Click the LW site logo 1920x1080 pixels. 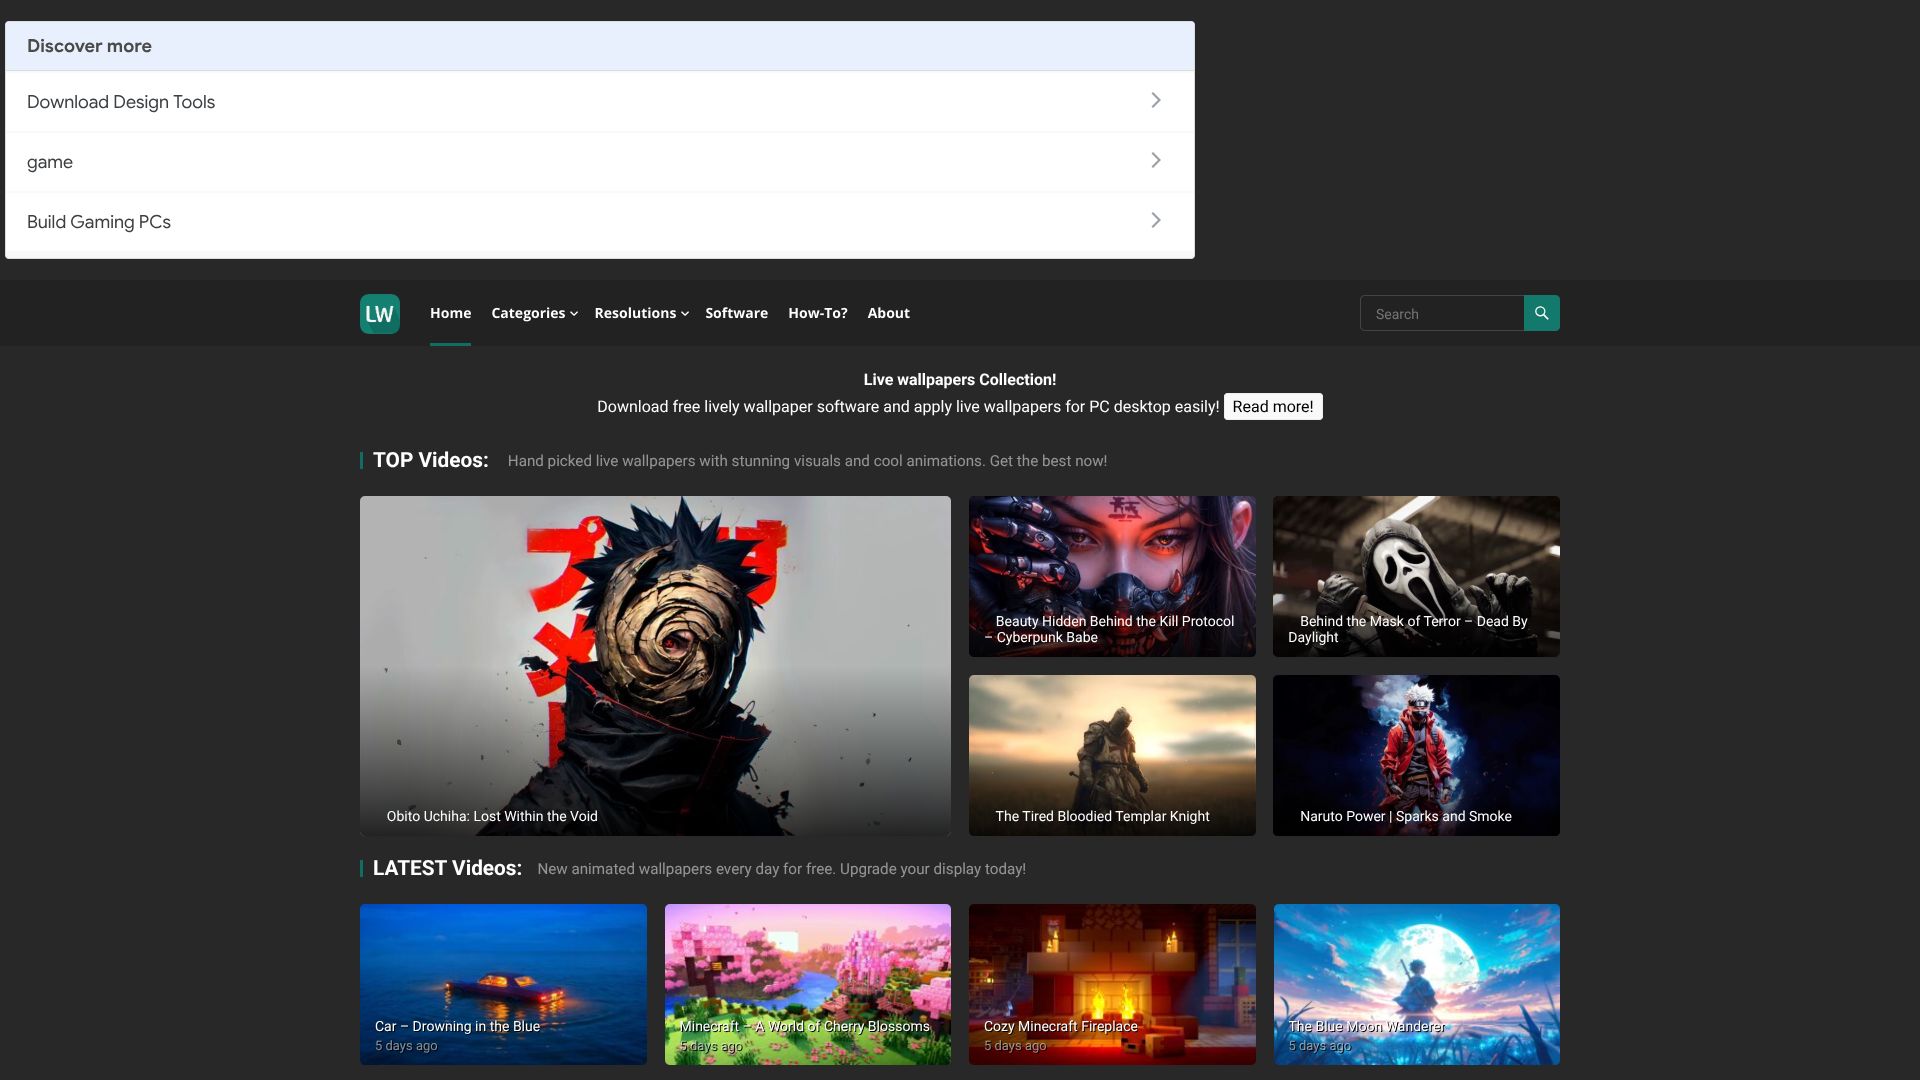(380, 314)
